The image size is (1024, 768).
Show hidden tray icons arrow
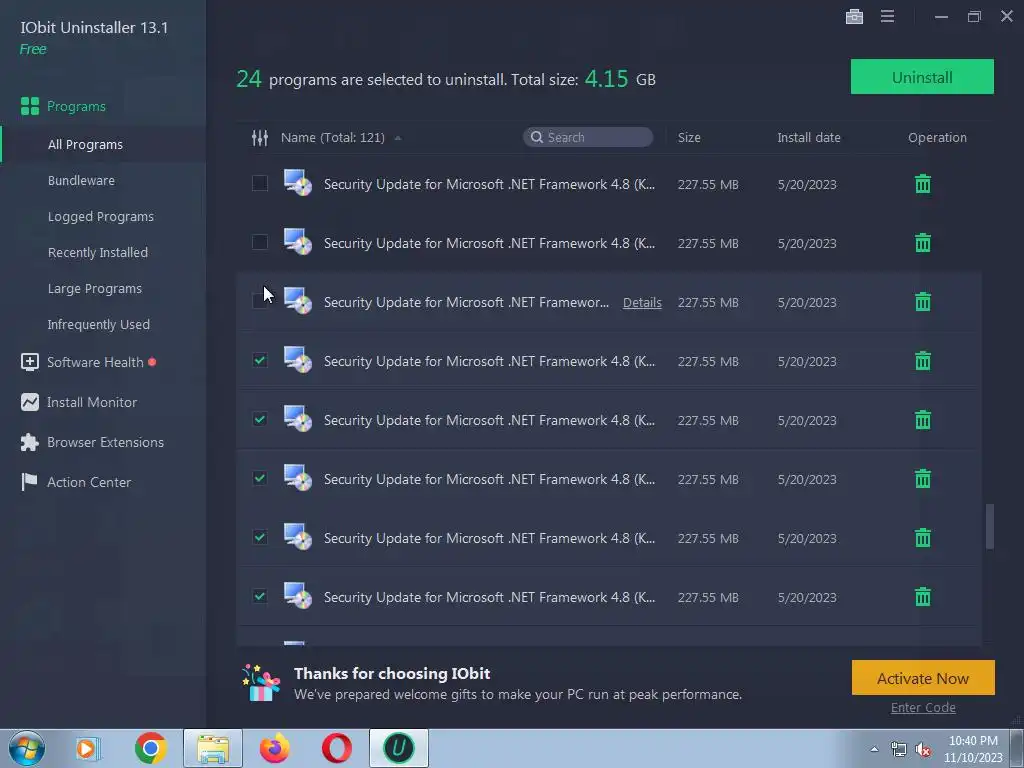874,749
